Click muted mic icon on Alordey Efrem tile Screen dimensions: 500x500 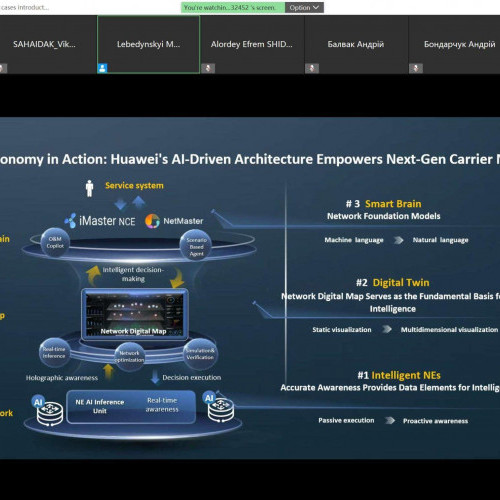208,68
